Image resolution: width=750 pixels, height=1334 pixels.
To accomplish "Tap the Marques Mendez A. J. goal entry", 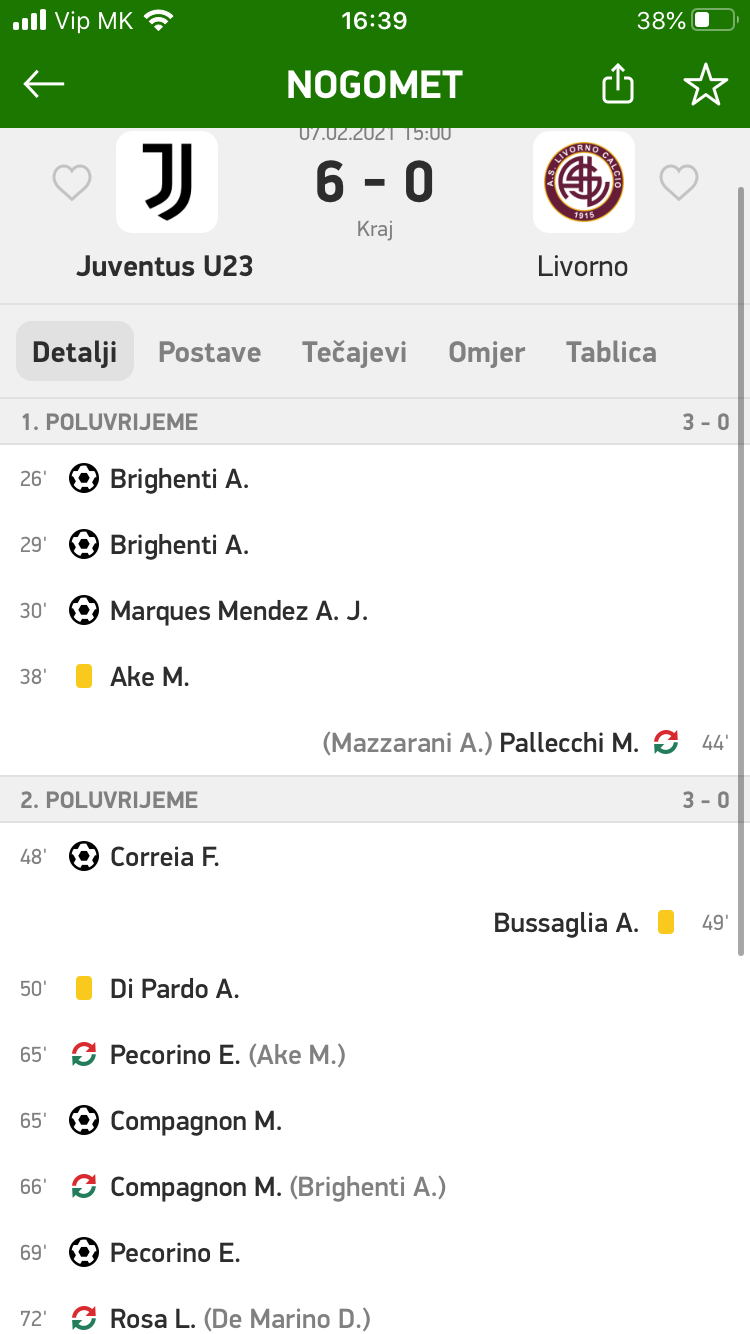I will click(x=238, y=611).
